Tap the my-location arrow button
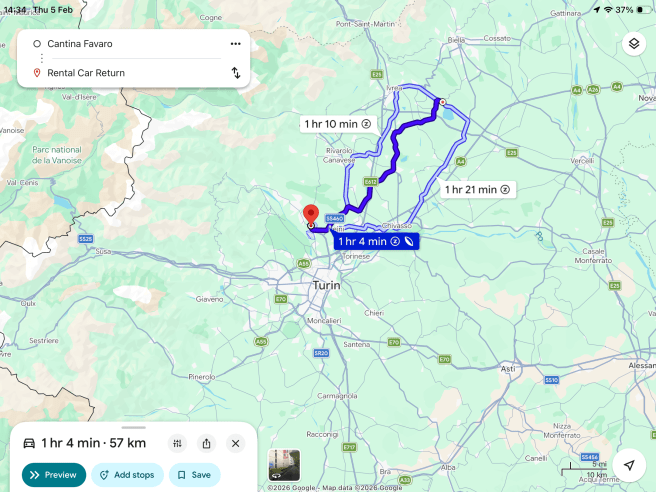The height and width of the screenshot is (492, 656). click(x=629, y=465)
